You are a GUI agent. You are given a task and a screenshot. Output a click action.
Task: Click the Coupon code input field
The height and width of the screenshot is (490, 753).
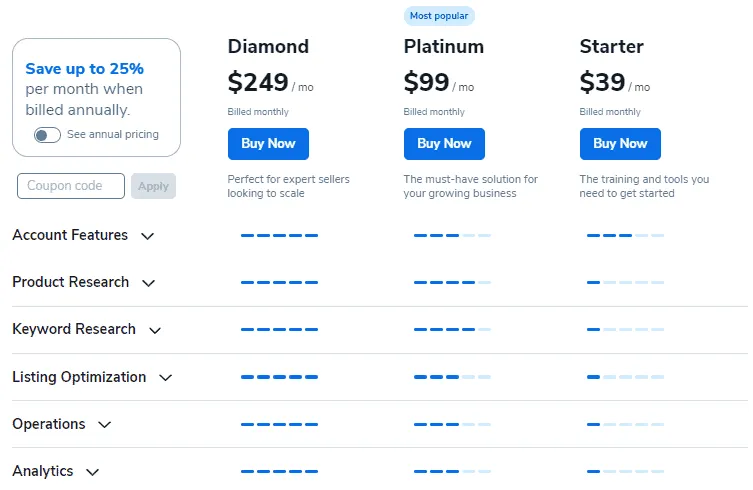(71, 186)
